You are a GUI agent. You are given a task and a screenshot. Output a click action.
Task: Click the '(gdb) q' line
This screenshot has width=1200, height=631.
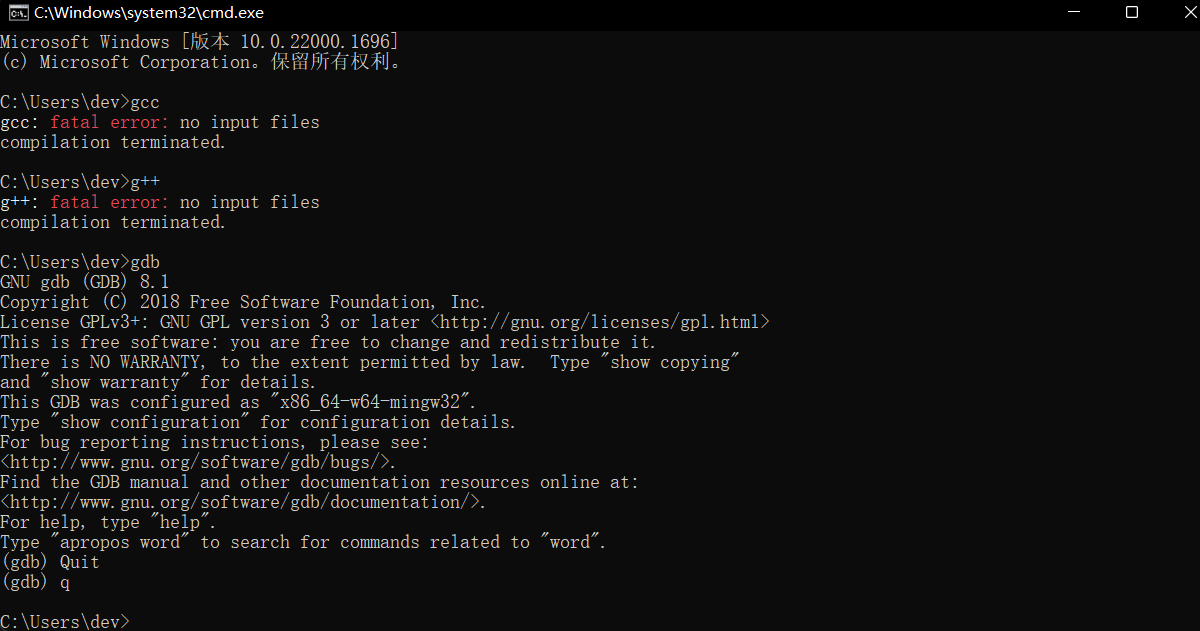tap(35, 582)
